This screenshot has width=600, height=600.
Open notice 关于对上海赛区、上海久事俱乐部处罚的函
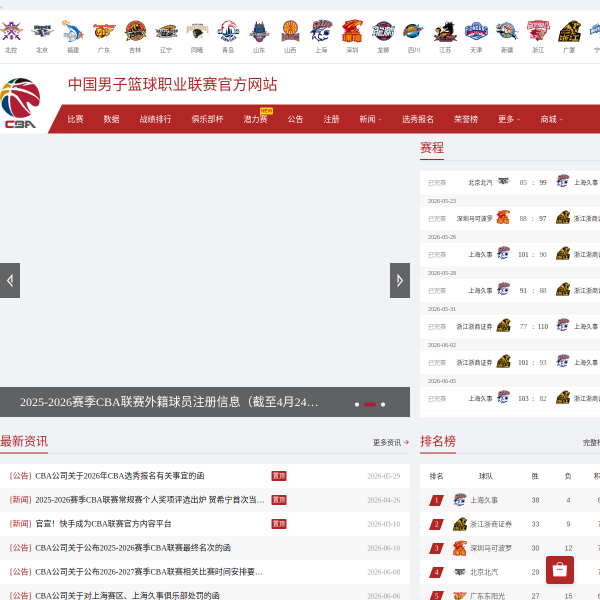pyautogui.click(x=127, y=595)
